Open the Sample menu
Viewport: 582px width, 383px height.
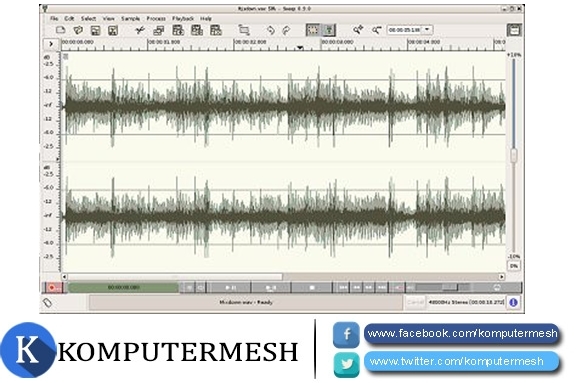point(130,18)
